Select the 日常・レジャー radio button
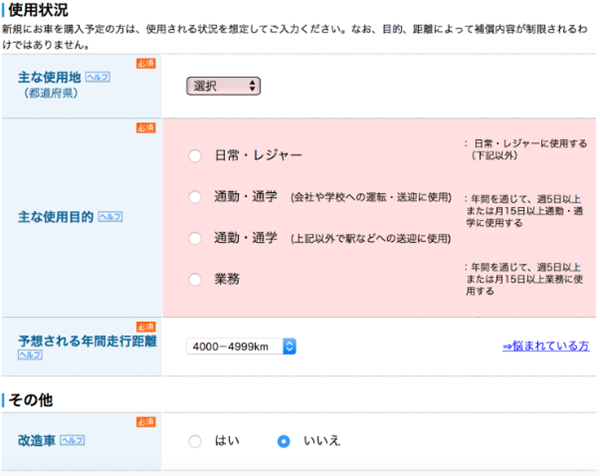Viewport: 600px width, 476px height. [195, 156]
